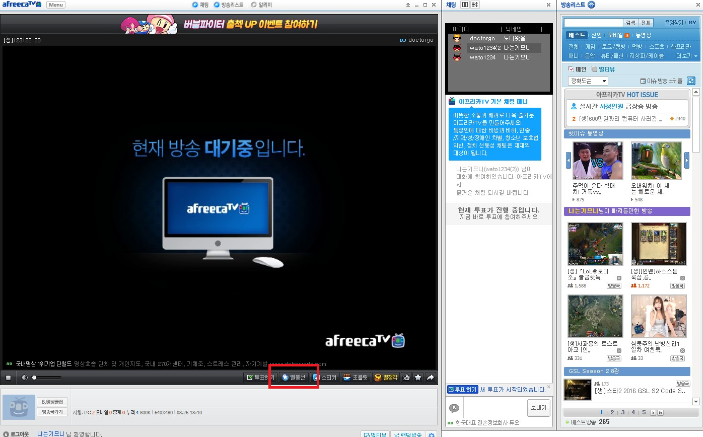Click the broadcast list scrollbar up arrow

coord(696,92)
